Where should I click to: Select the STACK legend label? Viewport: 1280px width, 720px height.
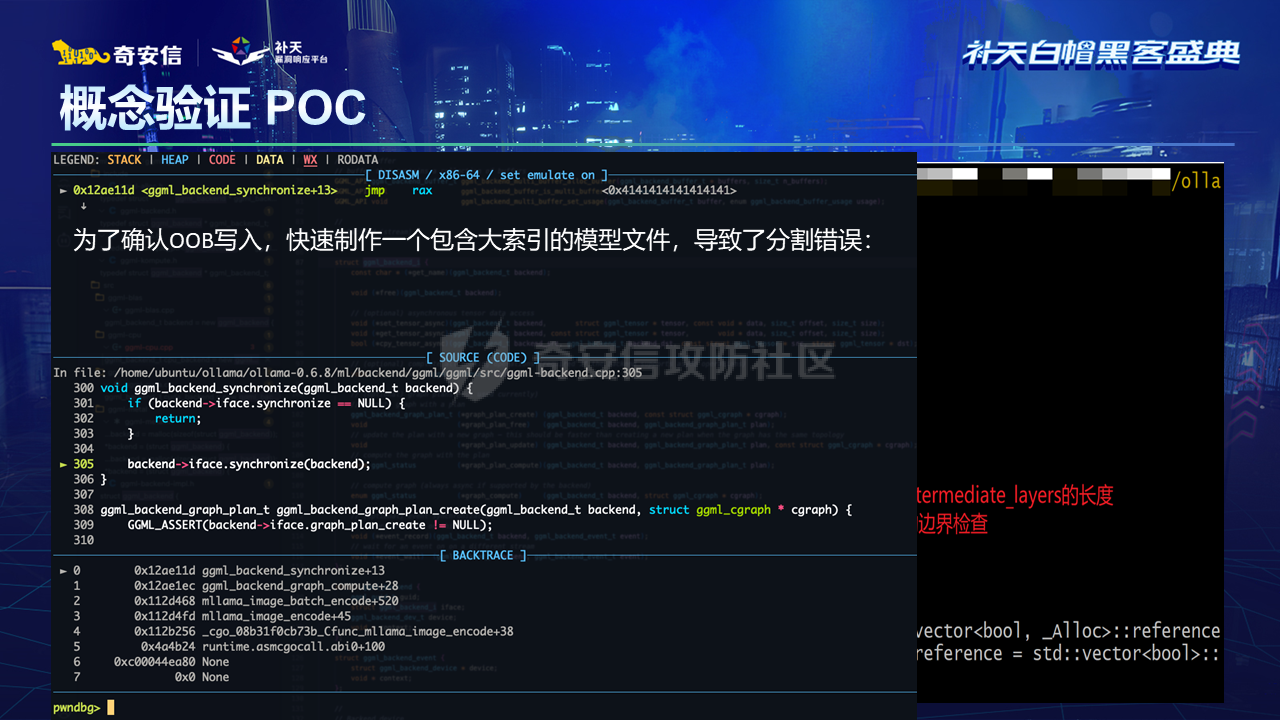pos(124,160)
